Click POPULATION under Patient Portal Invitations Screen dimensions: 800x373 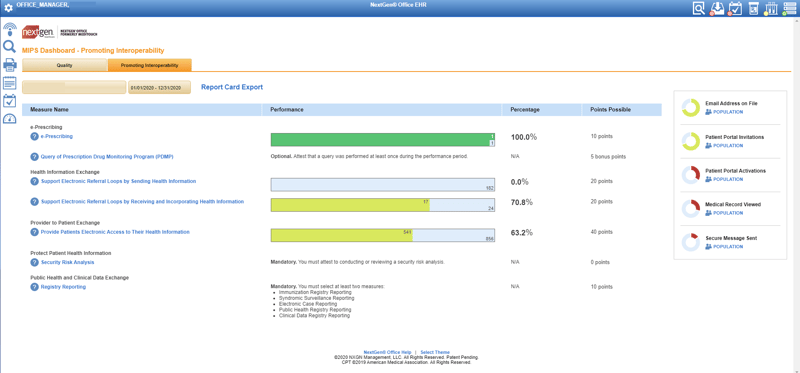point(724,145)
